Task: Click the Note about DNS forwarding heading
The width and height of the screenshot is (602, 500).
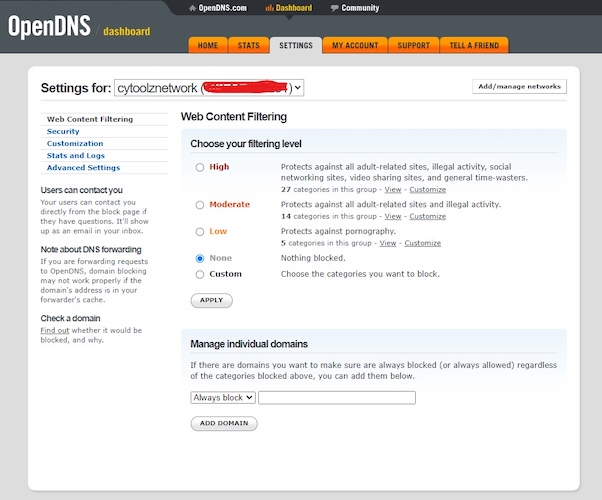Action: pyautogui.click(x=91, y=250)
